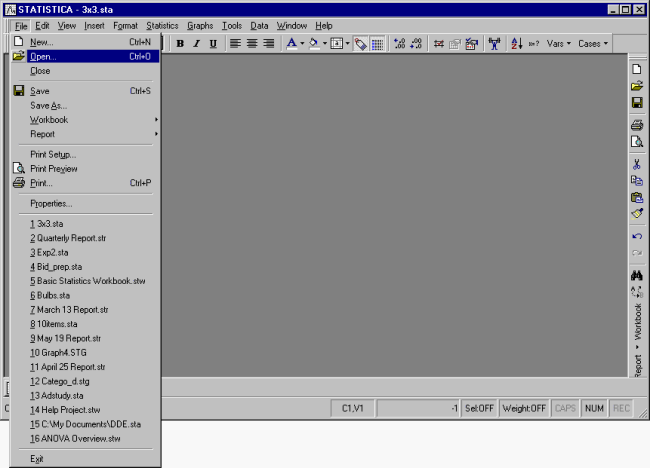650x468 pixels.
Task: Click the cell borders icon
Action: click(x=336, y=44)
